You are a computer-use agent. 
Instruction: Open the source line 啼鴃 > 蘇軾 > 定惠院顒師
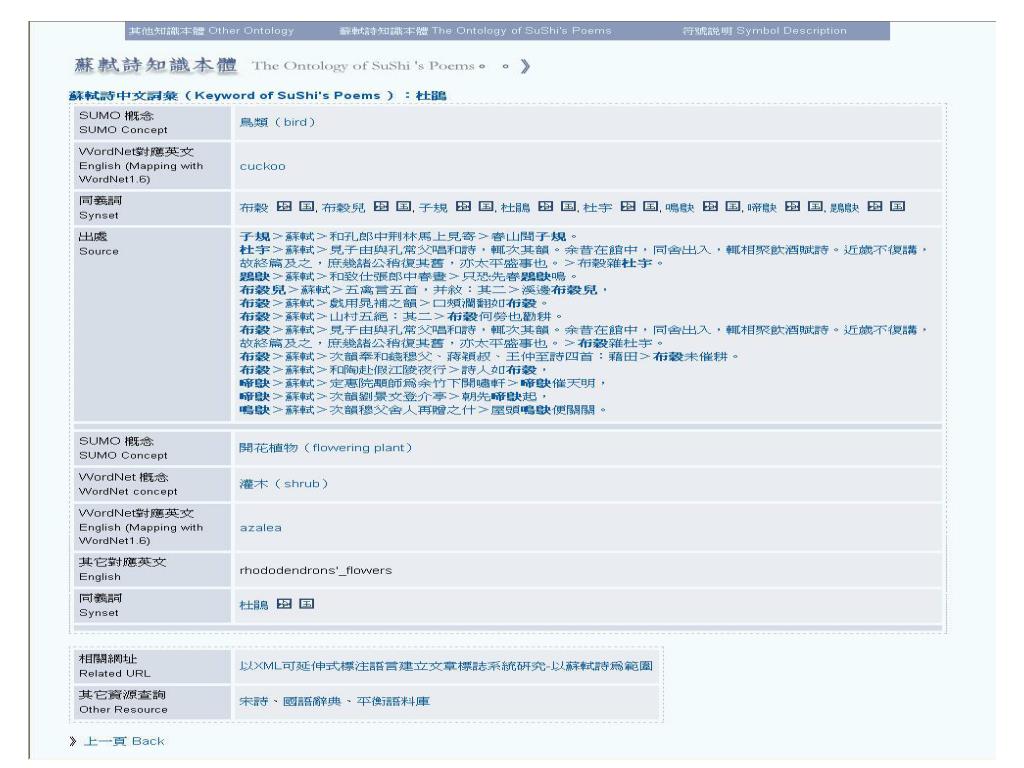[x=423, y=383]
